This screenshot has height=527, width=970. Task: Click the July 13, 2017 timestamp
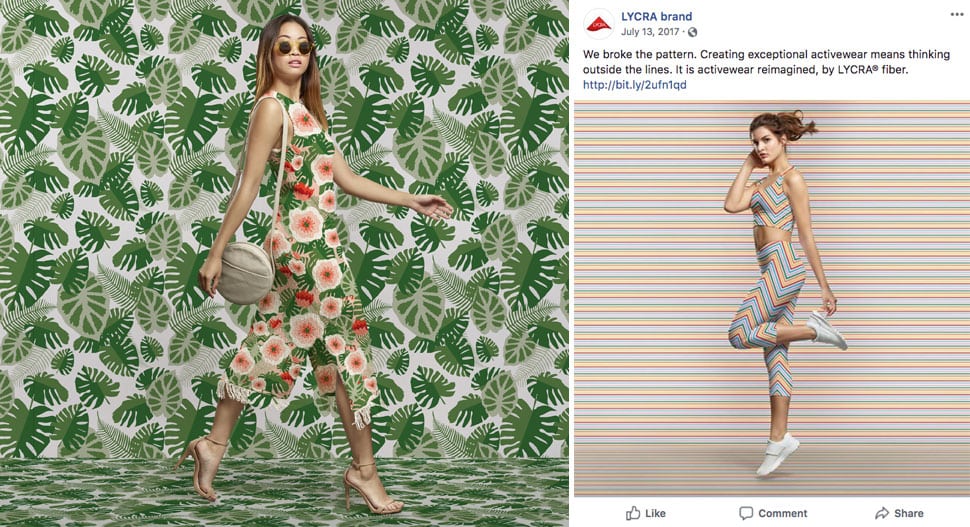[651, 32]
